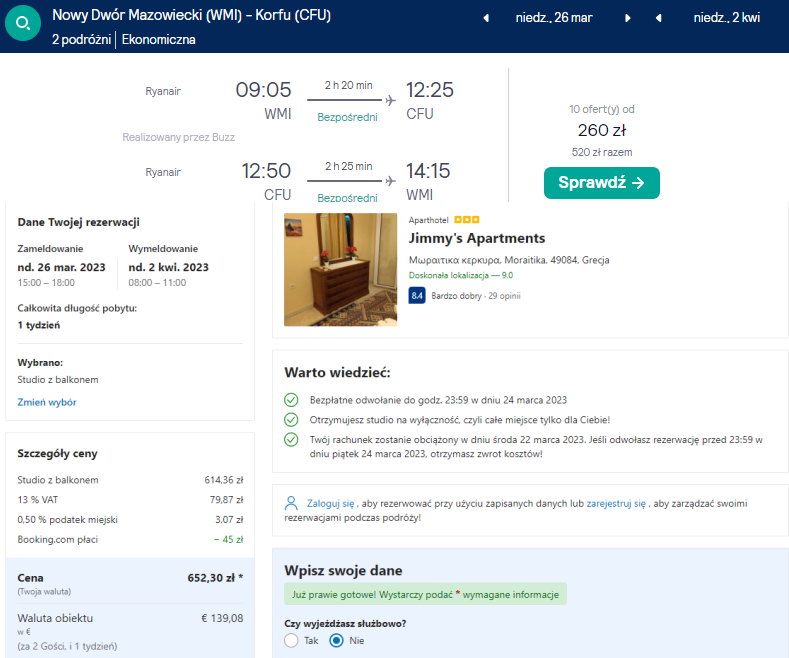Click Realizowany przez Buzz note
The image size is (789, 658).
tap(179, 137)
